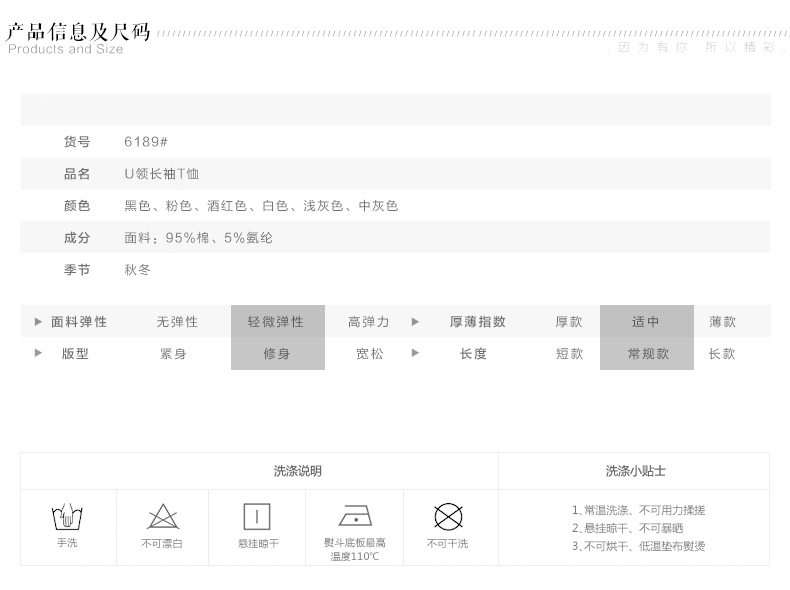This screenshot has width=790, height=590.
Task: Select the 修身 fit option
Action: [x=277, y=354]
